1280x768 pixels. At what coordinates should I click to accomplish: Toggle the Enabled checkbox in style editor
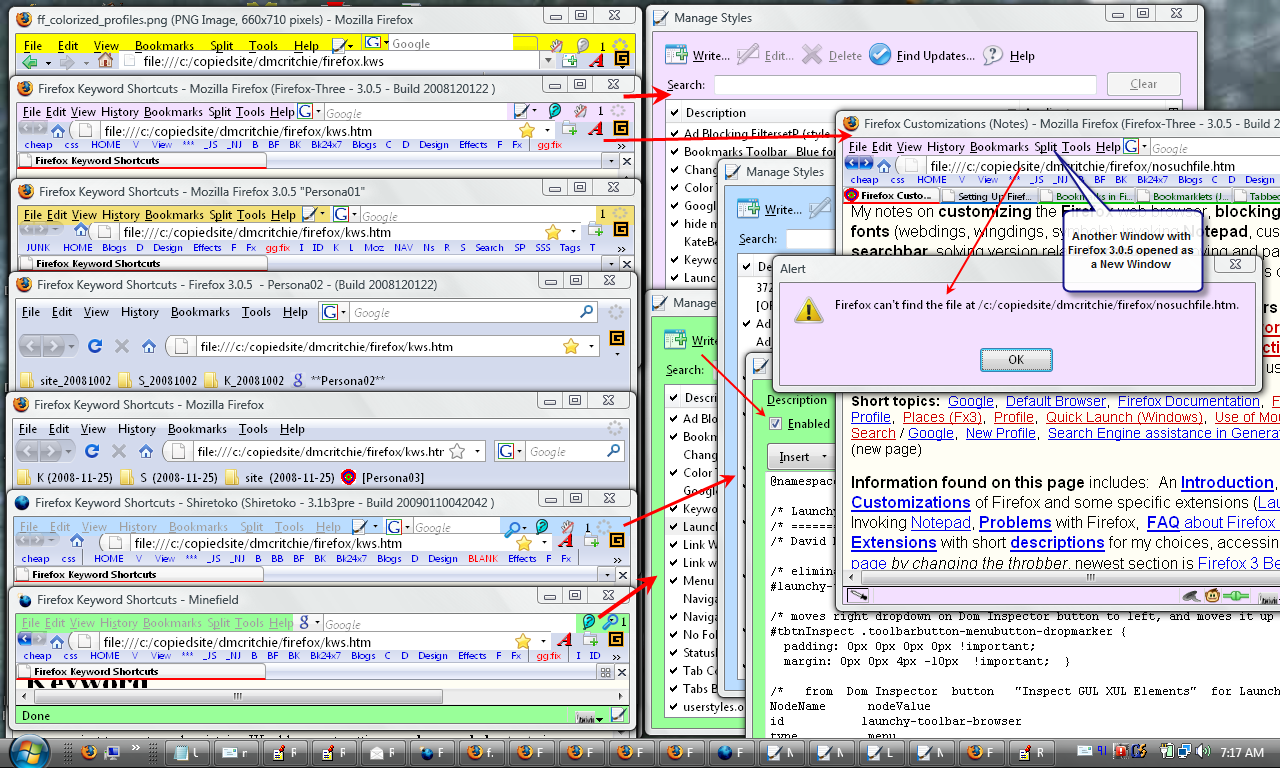(x=775, y=423)
